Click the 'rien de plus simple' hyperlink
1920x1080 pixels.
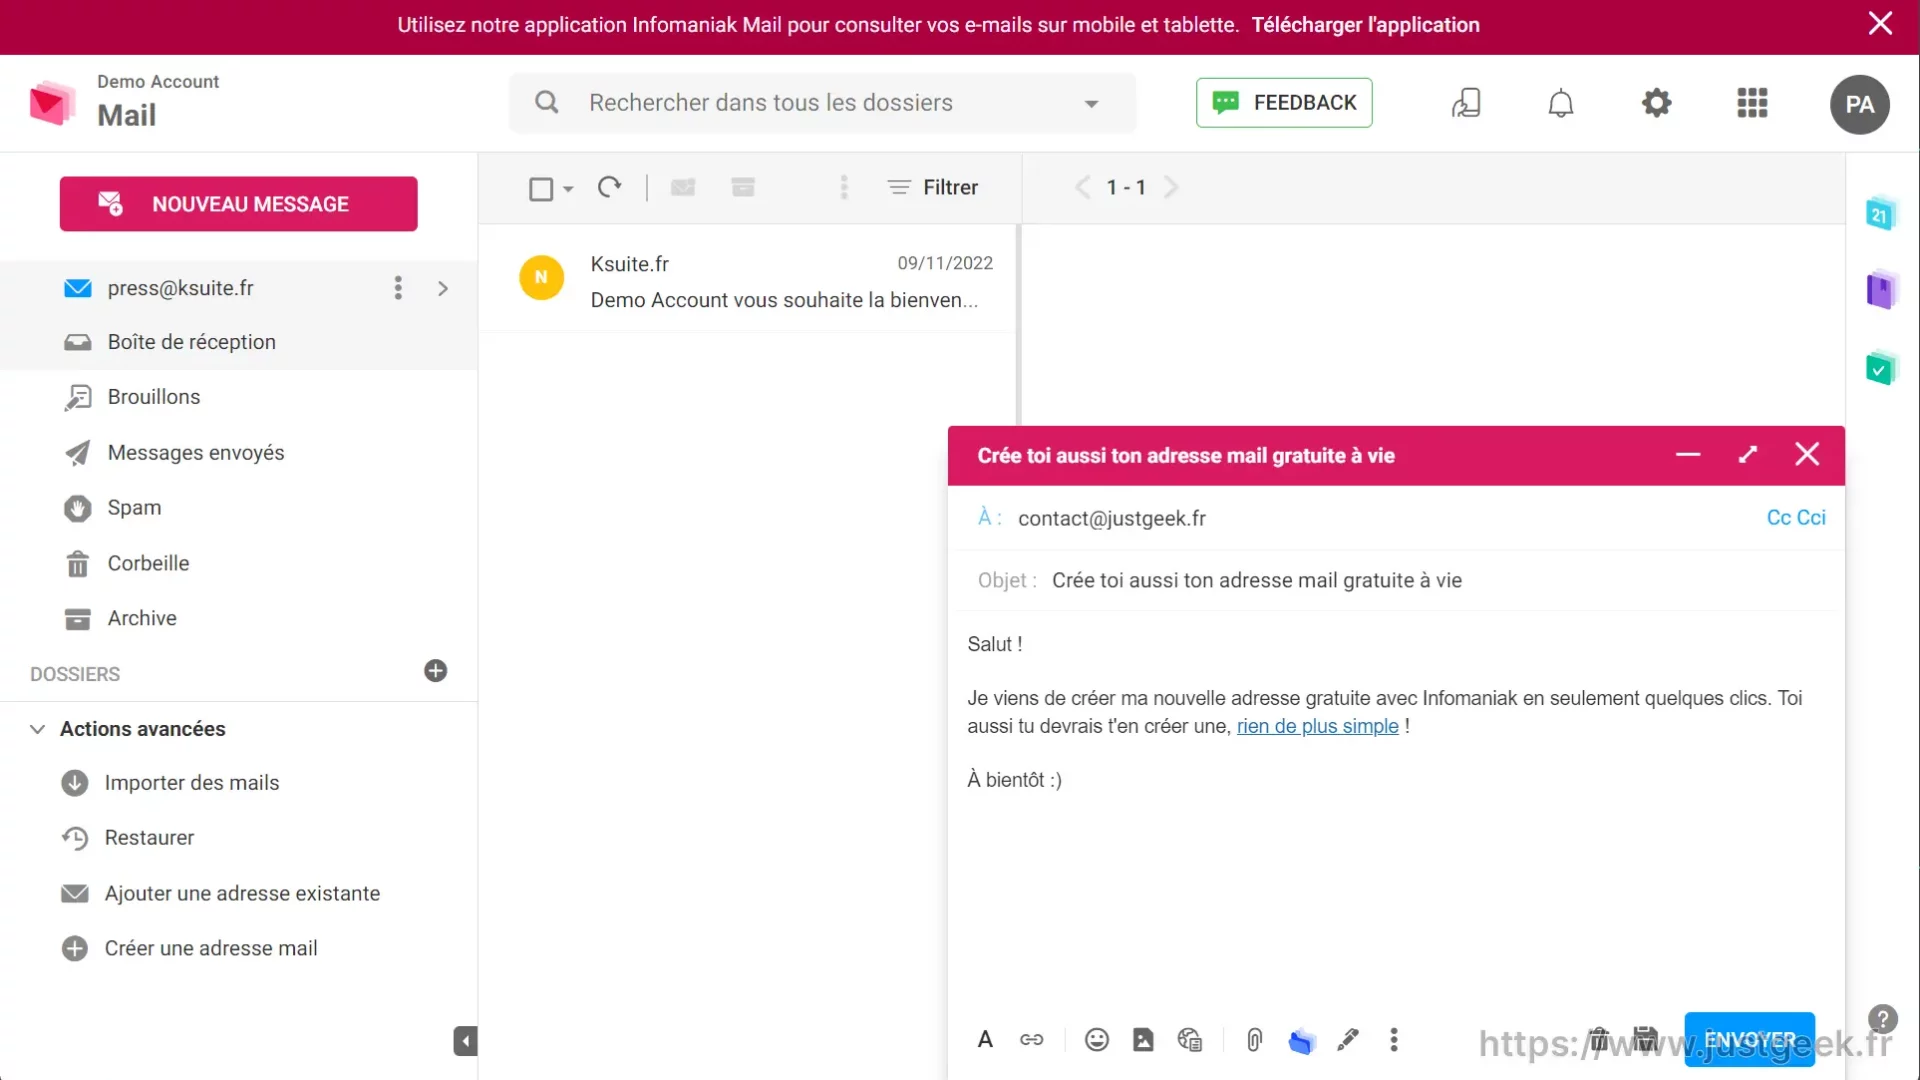[x=1317, y=727]
